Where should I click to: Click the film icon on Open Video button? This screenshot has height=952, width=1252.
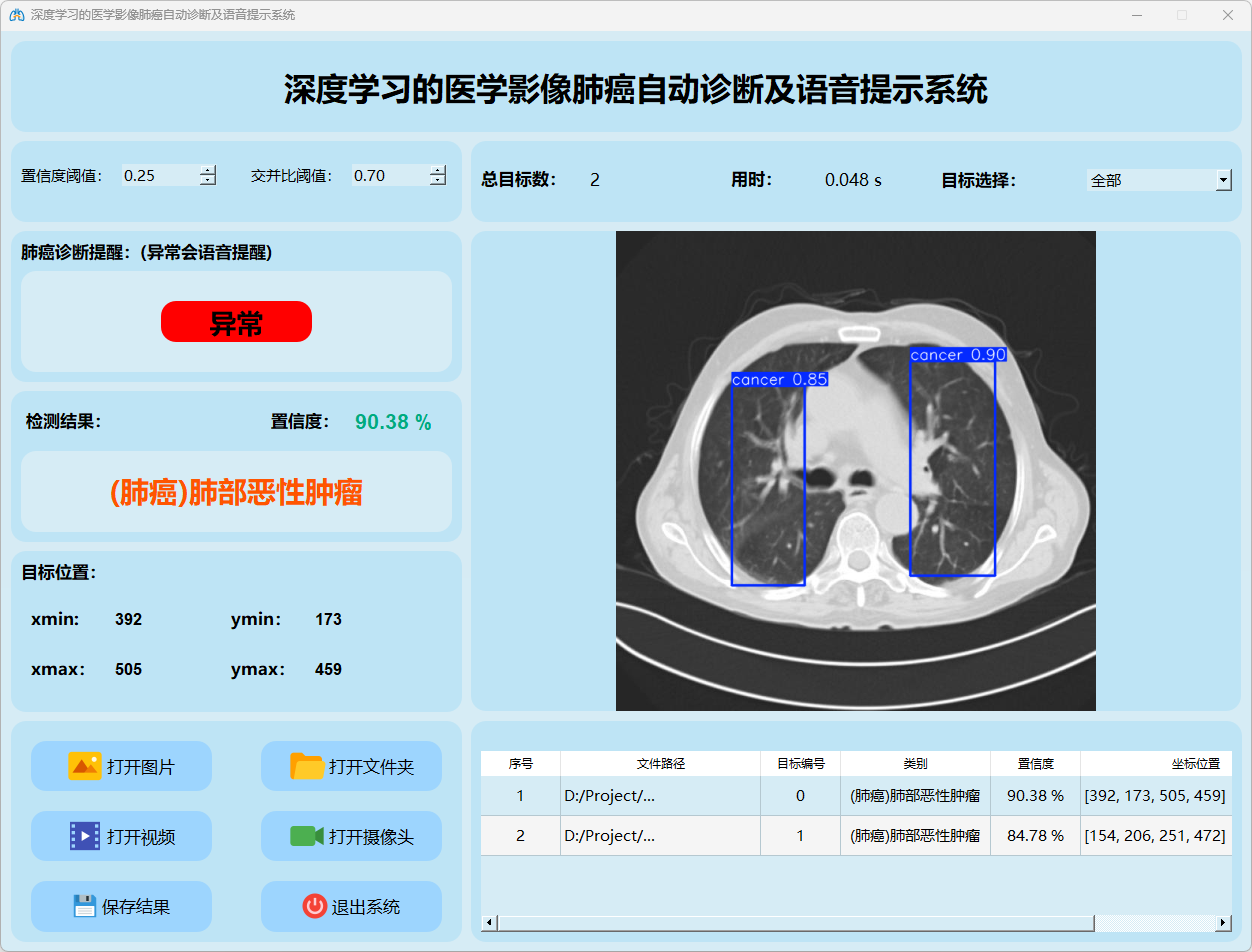[x=84, y=836]
